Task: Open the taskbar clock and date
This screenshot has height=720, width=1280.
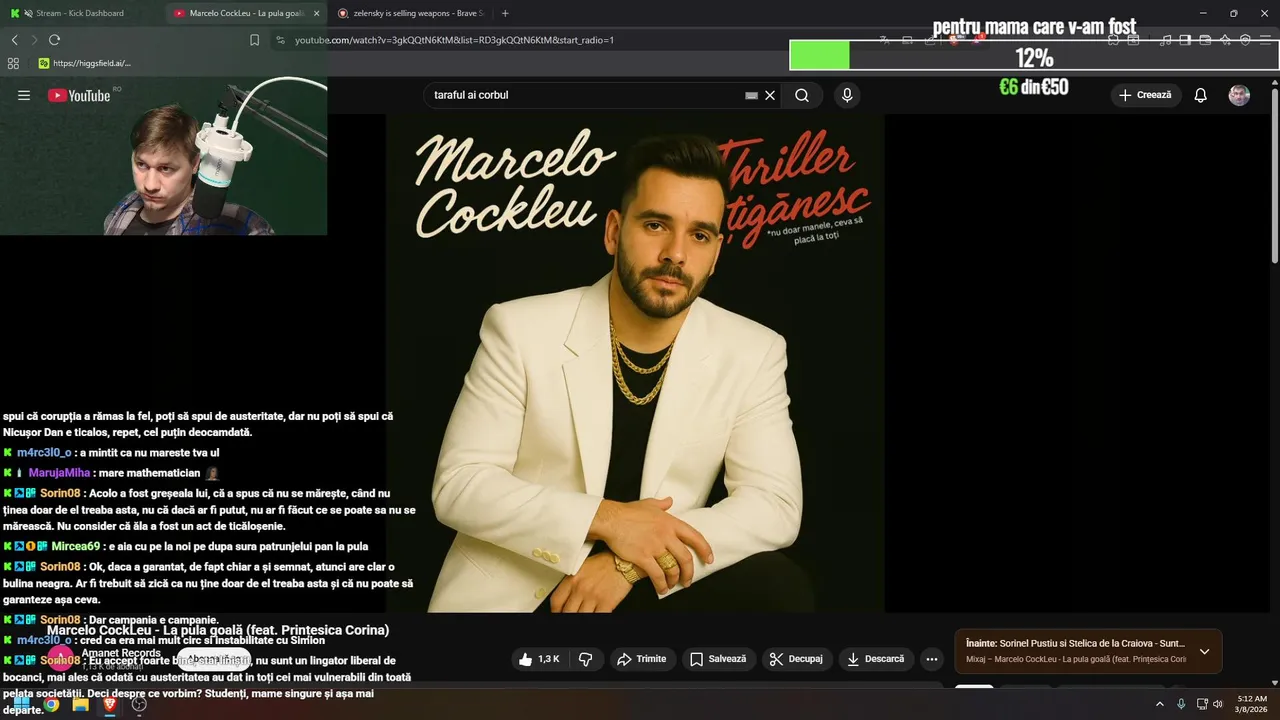Action: pyautogui.click(x=1252, y=704)
